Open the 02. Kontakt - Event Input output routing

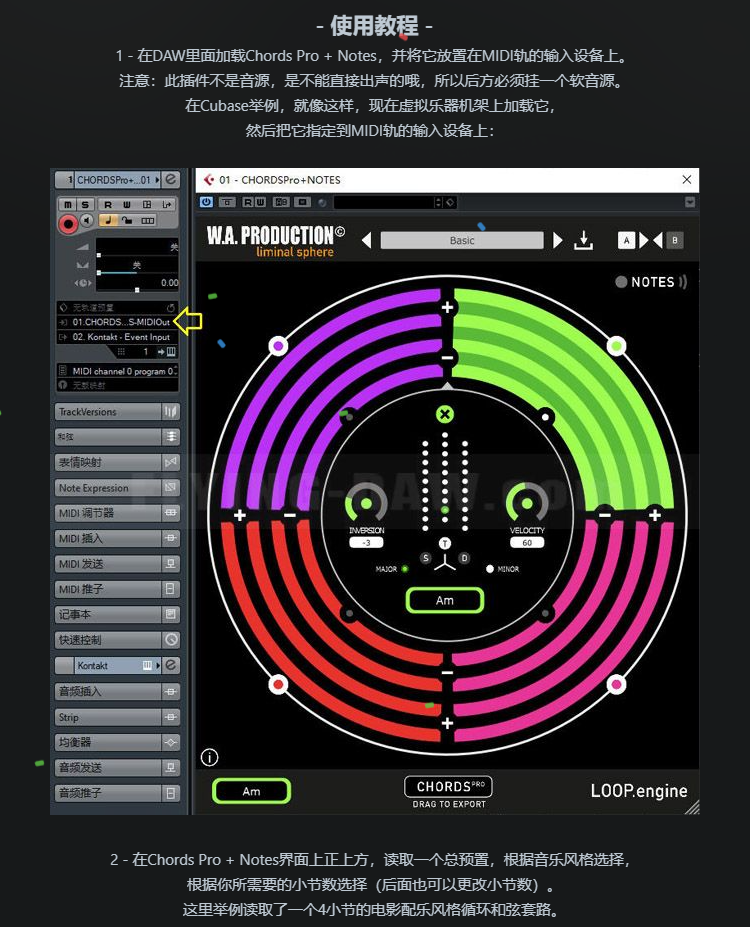[117, 337]
